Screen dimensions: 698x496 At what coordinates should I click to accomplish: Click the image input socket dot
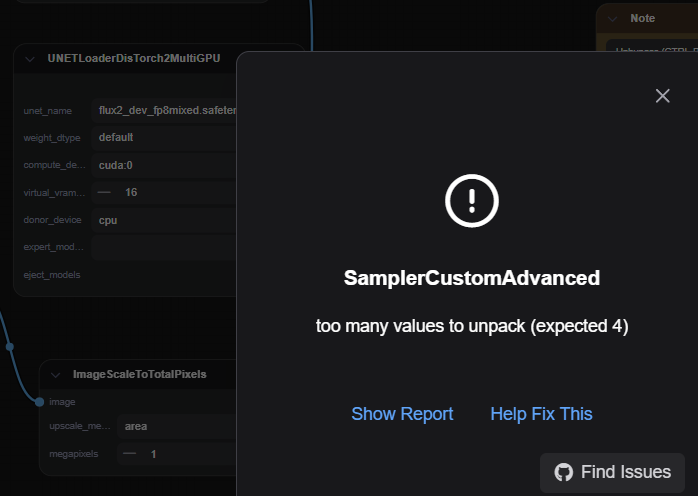coord(40,402)
